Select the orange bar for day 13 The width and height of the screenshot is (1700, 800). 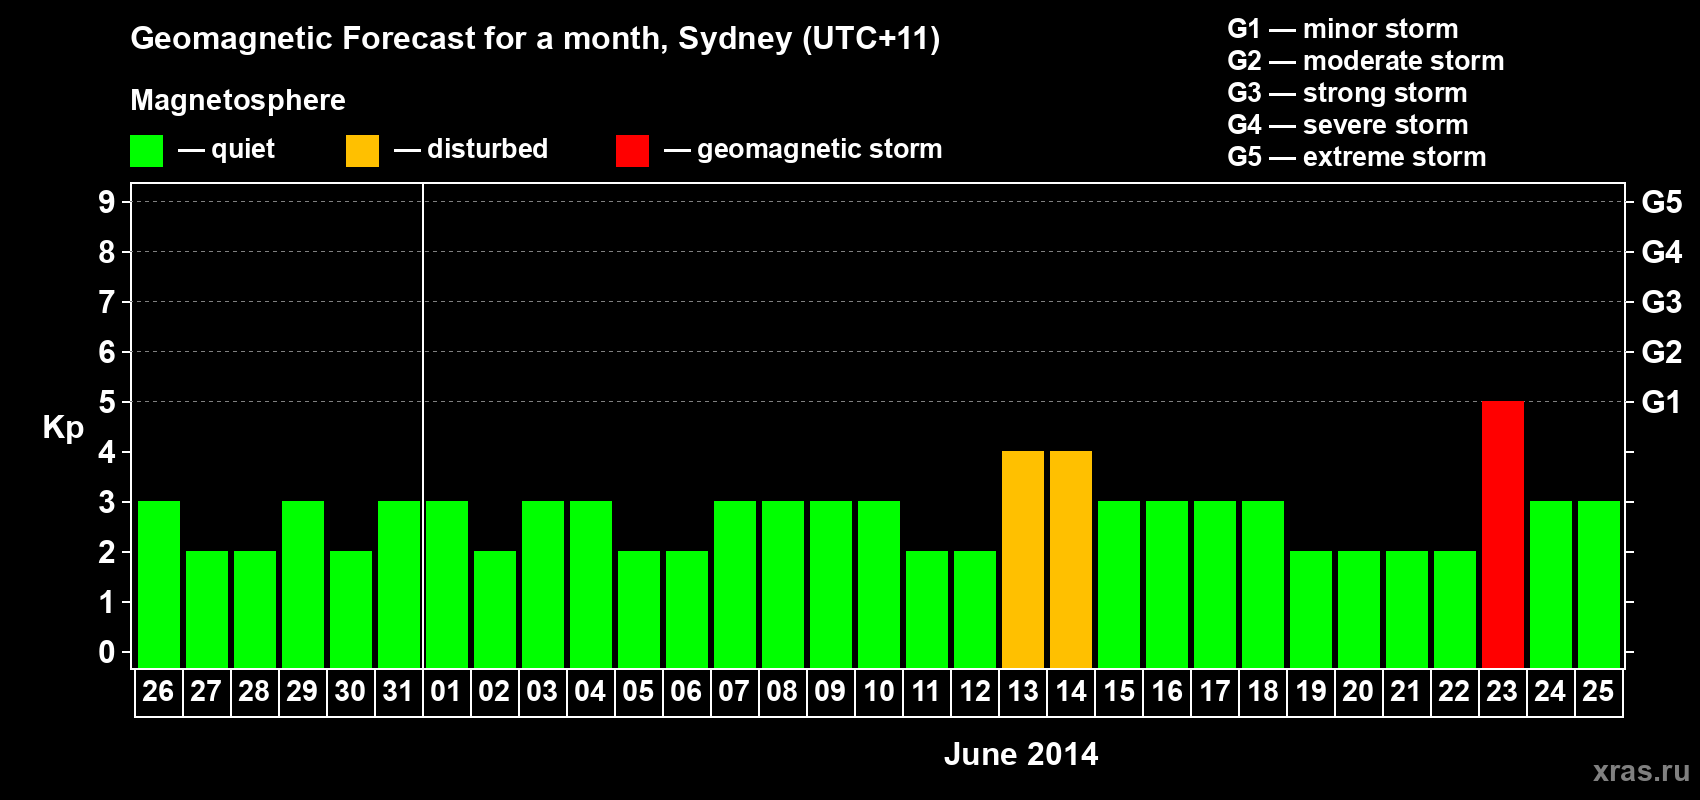click(x=1023, y=559)
